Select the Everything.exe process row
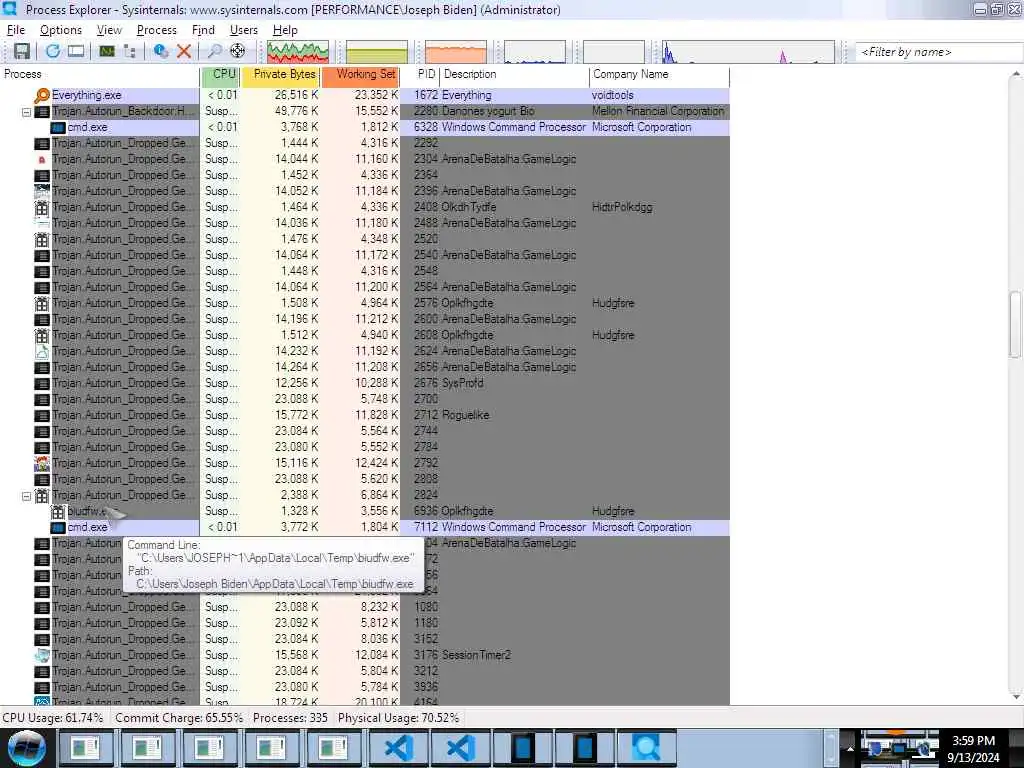The width and height of the screenshot is (1024, 768). [364, 95]
